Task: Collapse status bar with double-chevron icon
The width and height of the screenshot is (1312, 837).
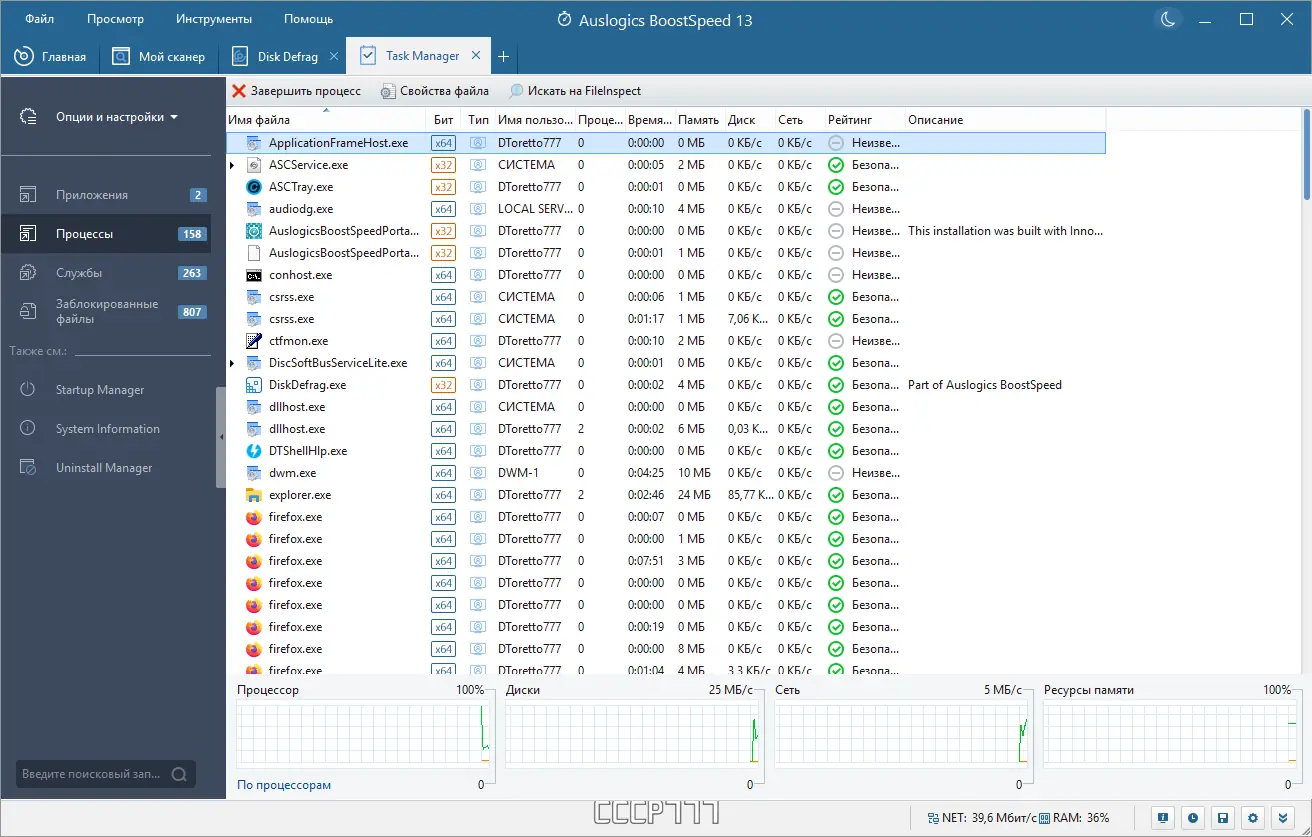Action: coord(1282,817)
